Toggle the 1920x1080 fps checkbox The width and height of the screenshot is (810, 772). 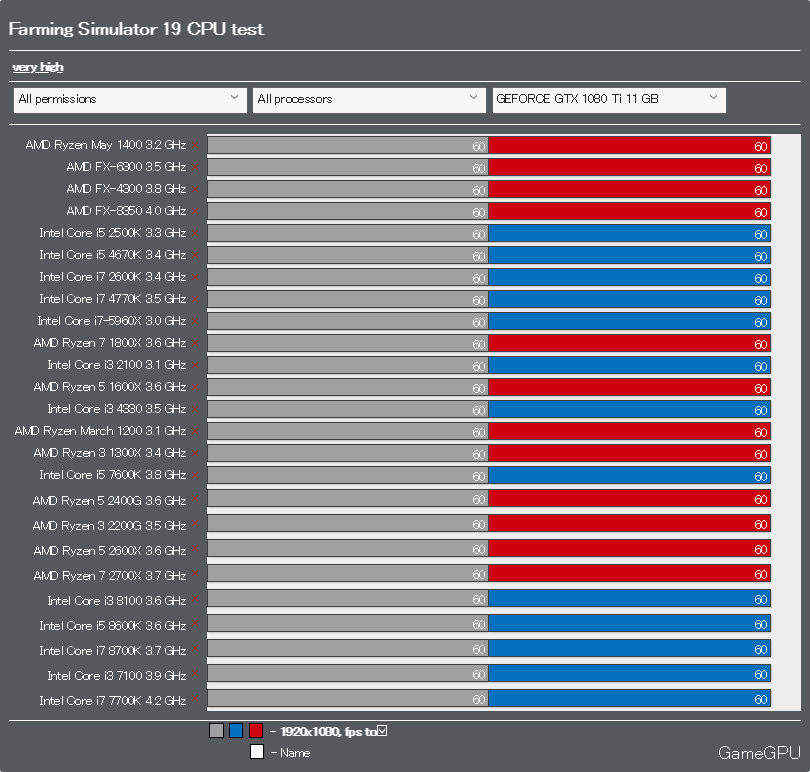(x=382, y=731)
